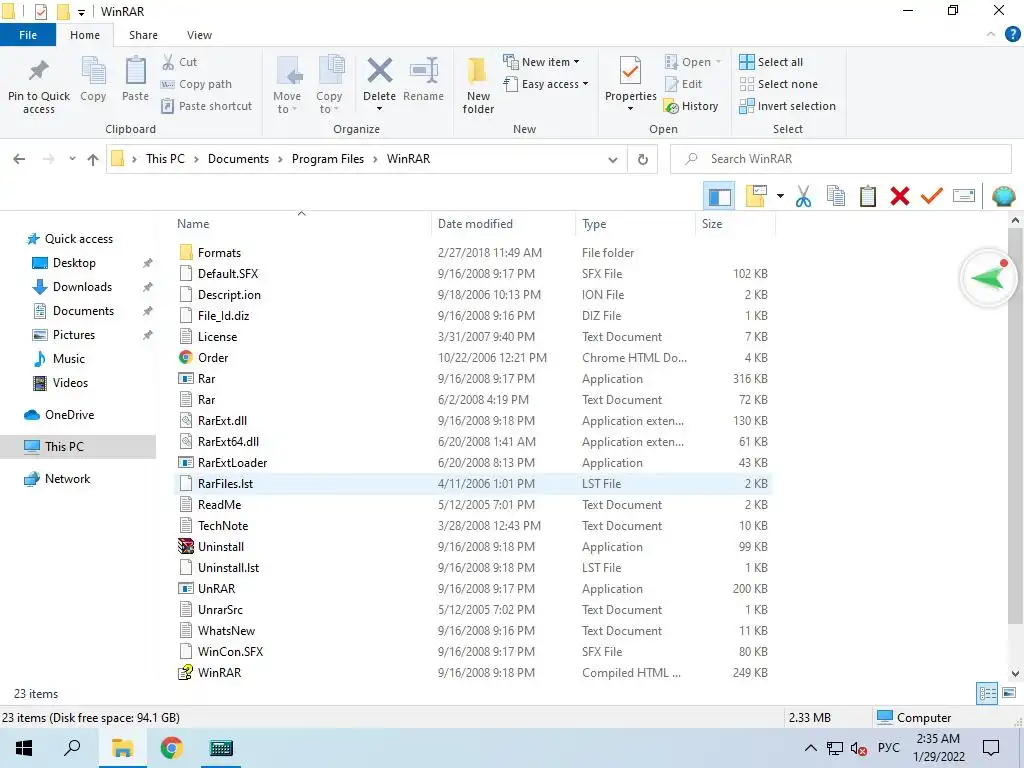Select Network in navigation pane
The height and width of the screenshot is (768, 1024).
click(67, 479)
